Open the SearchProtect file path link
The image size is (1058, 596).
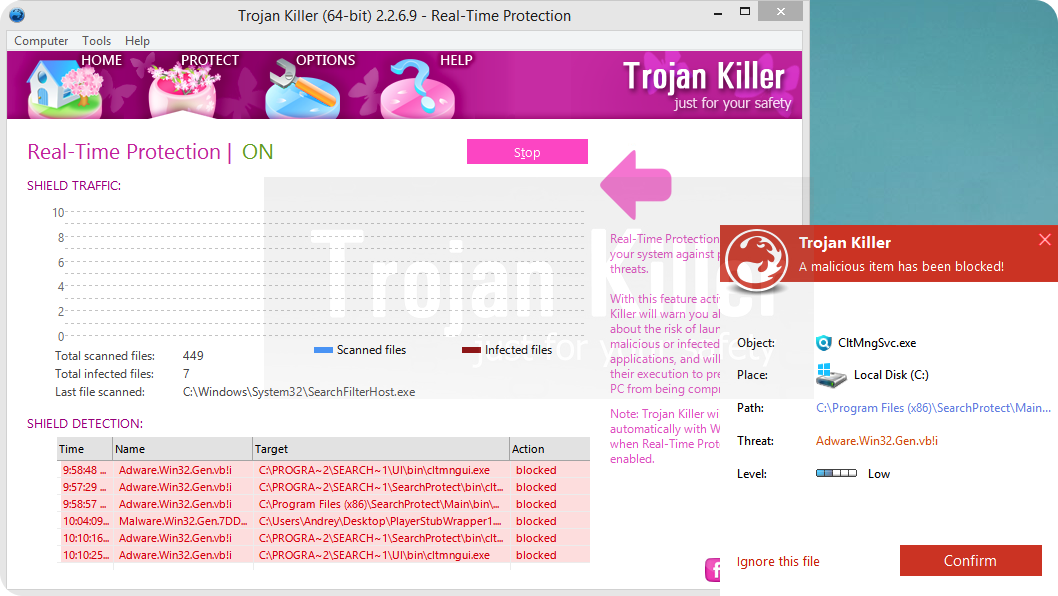click(933, 408)
